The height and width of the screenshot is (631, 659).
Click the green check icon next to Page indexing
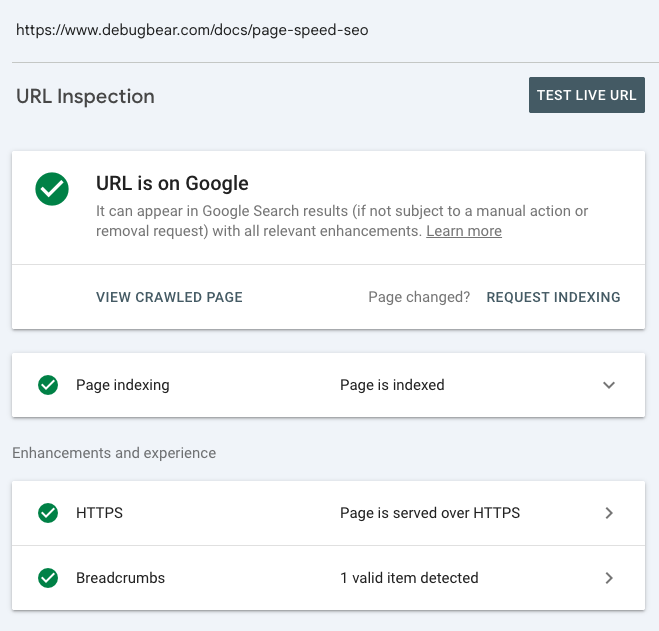48,385
